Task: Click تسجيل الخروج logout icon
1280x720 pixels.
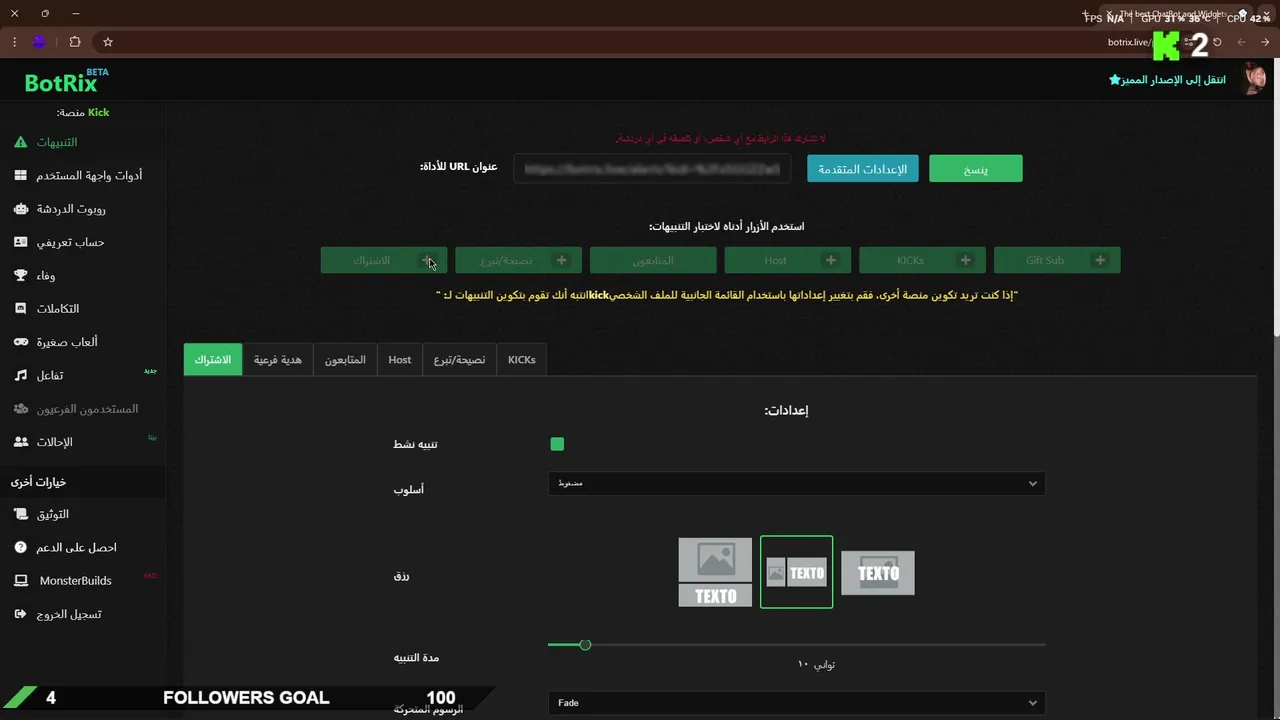Action: [20, 614]
